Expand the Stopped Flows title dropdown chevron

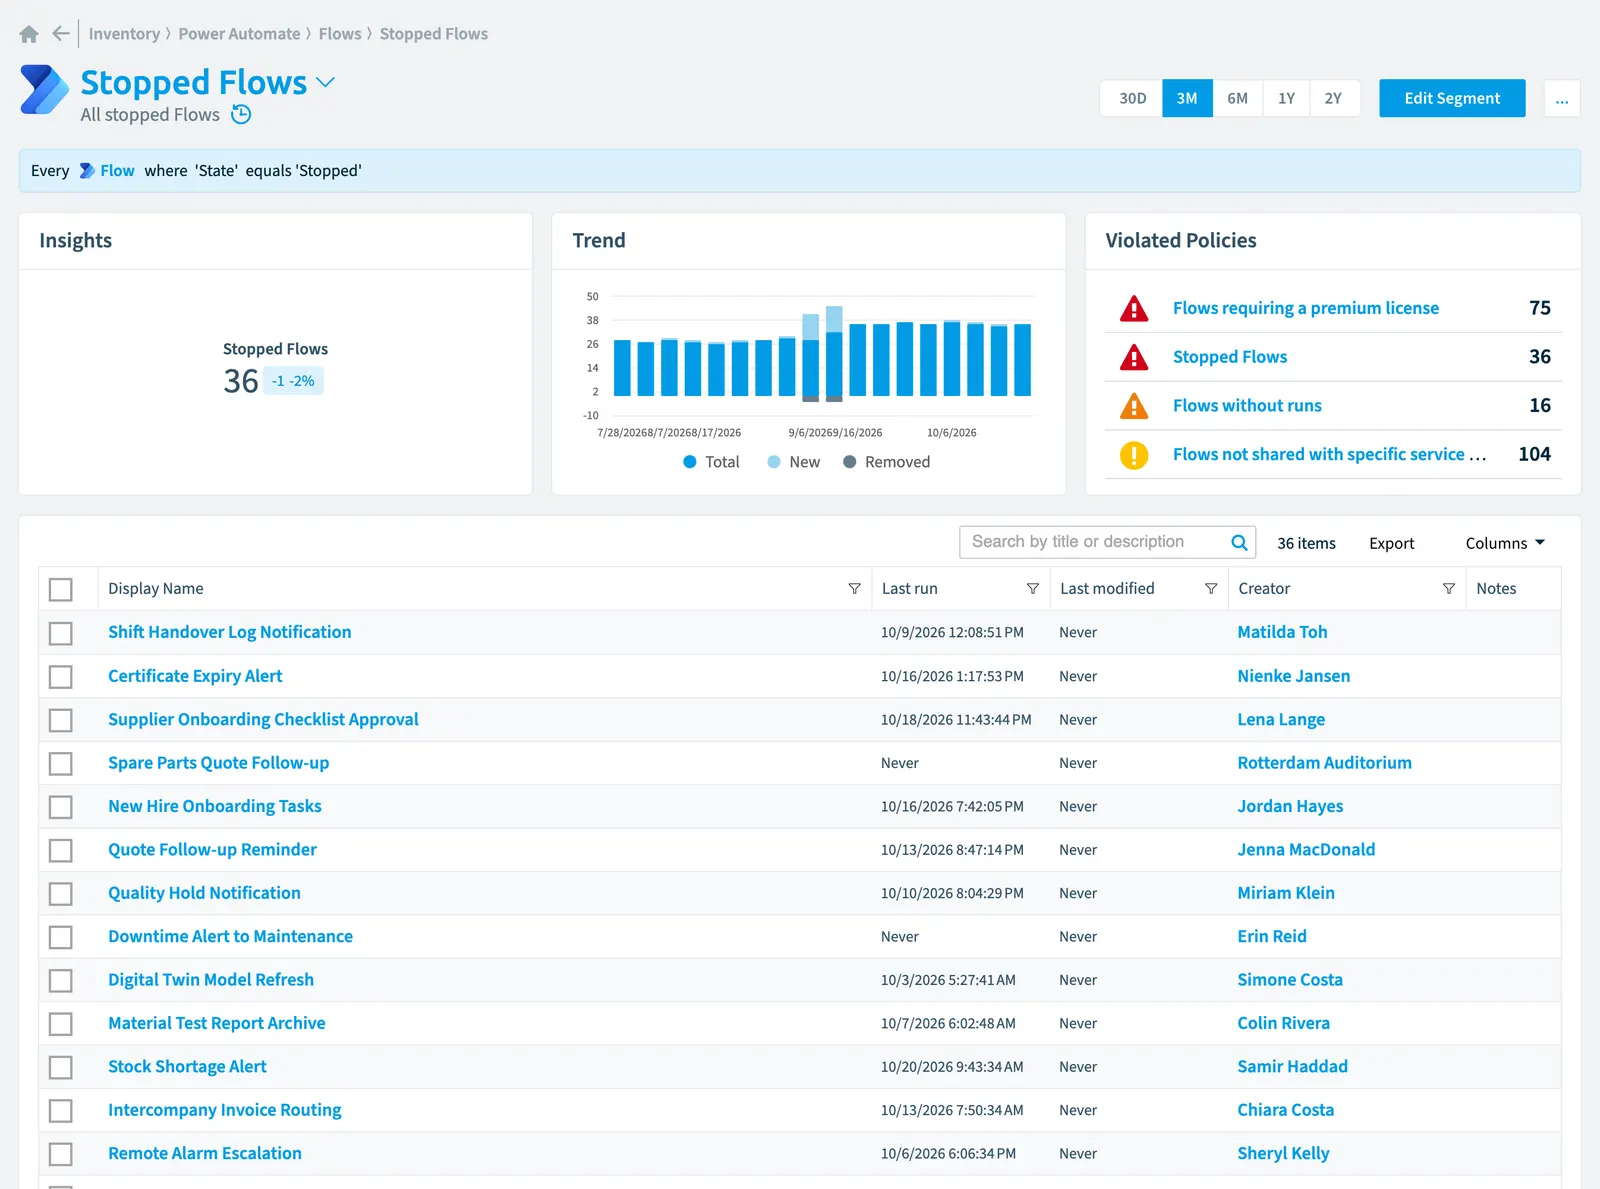coord(325,82)
